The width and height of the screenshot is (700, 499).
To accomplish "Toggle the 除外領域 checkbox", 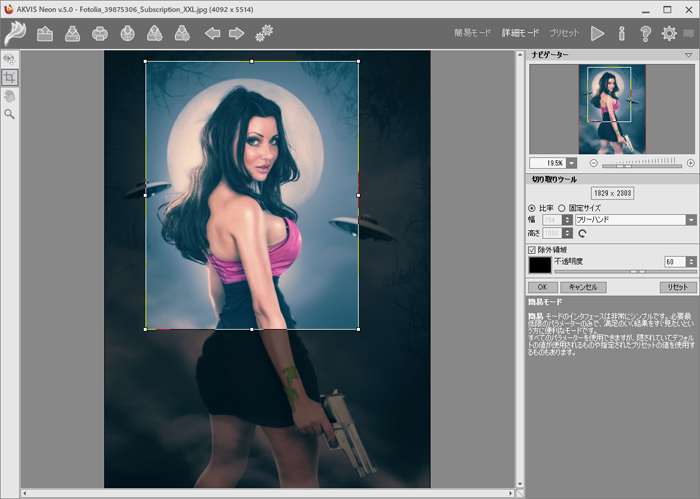I will (x=532, y=250).
